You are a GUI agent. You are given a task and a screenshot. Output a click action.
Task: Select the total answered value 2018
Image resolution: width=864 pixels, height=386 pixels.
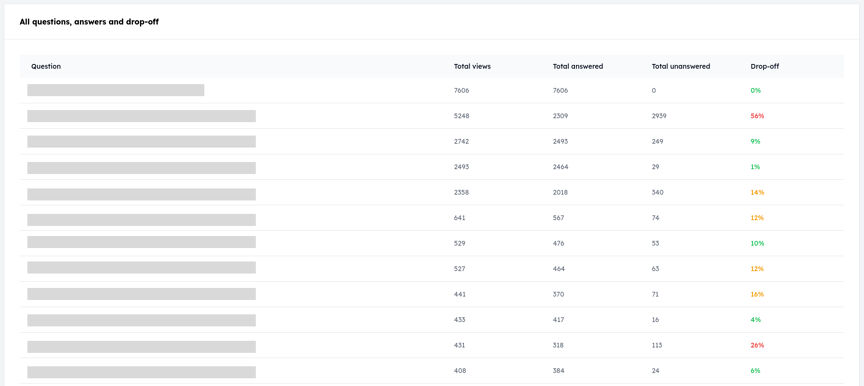[560, 193]
